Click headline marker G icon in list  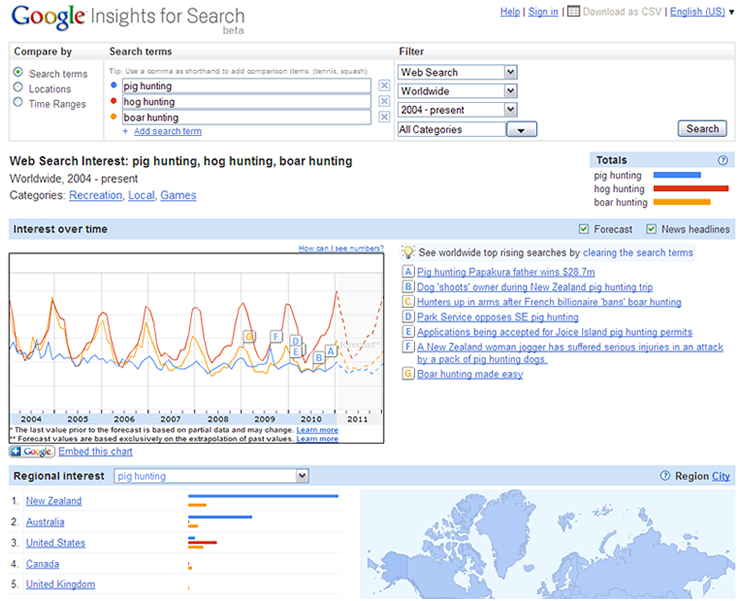(x=408, y=374)
